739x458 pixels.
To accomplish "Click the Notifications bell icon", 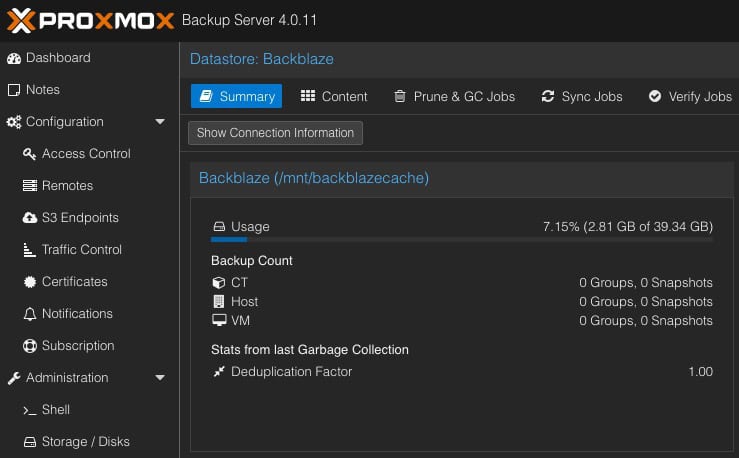I will pos(30,314).
